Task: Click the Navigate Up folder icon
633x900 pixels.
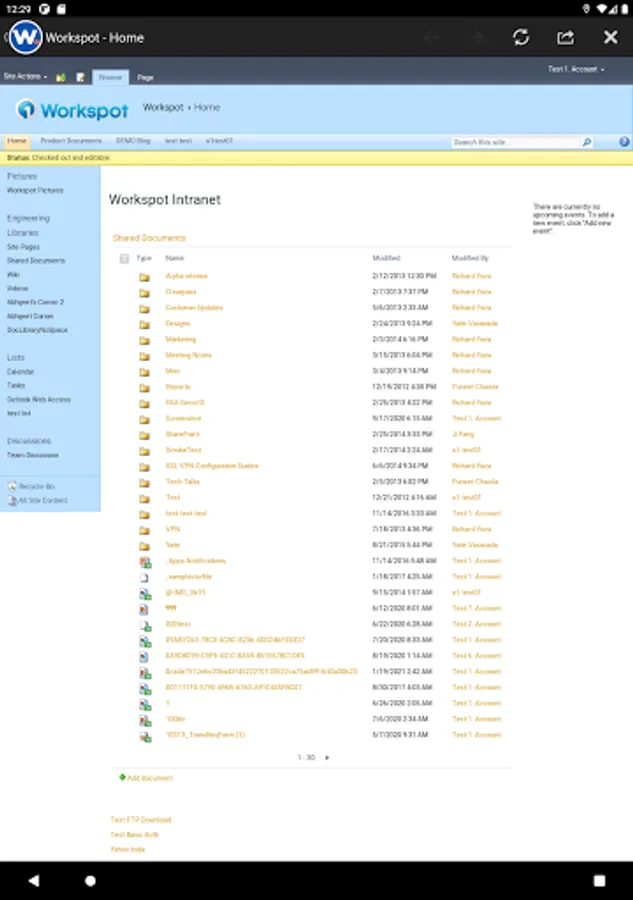Action: click(61, 77)
